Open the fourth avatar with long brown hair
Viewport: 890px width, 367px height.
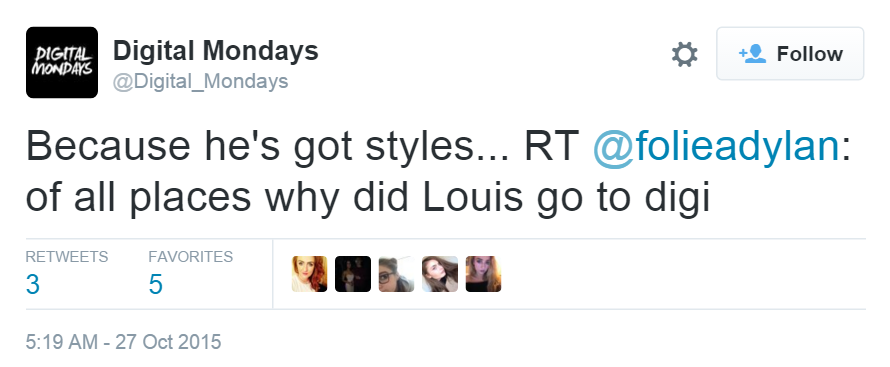tap(440, 274)
